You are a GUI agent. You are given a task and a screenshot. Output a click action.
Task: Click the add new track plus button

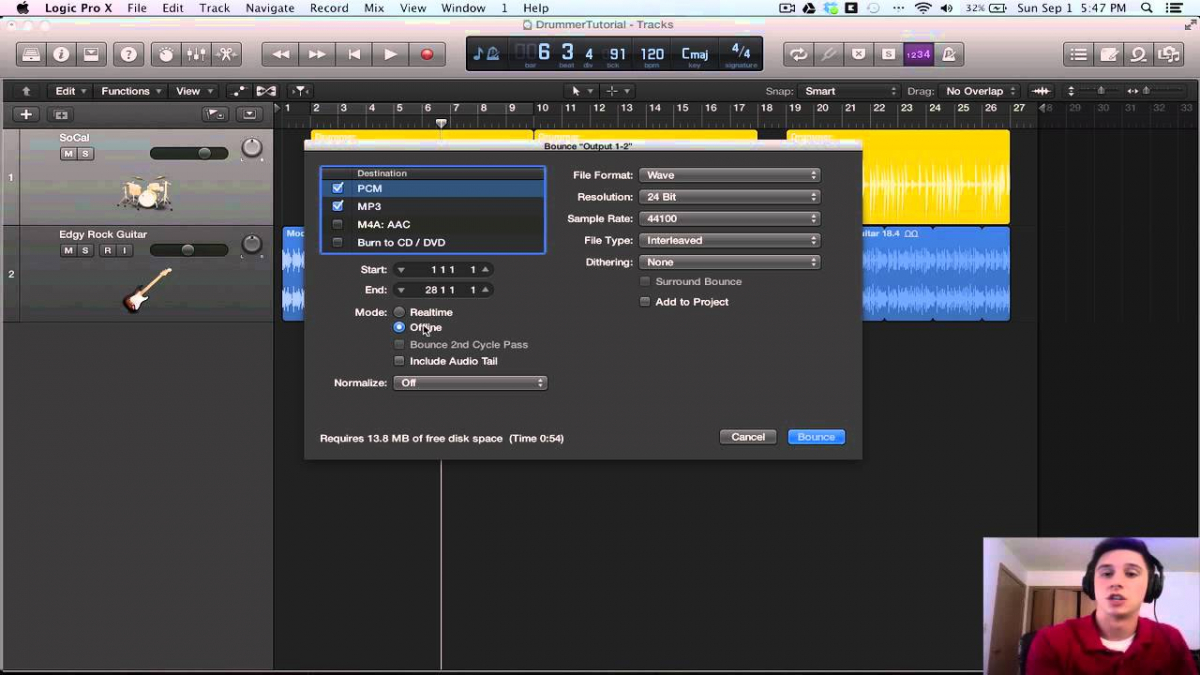coord(27,115)
